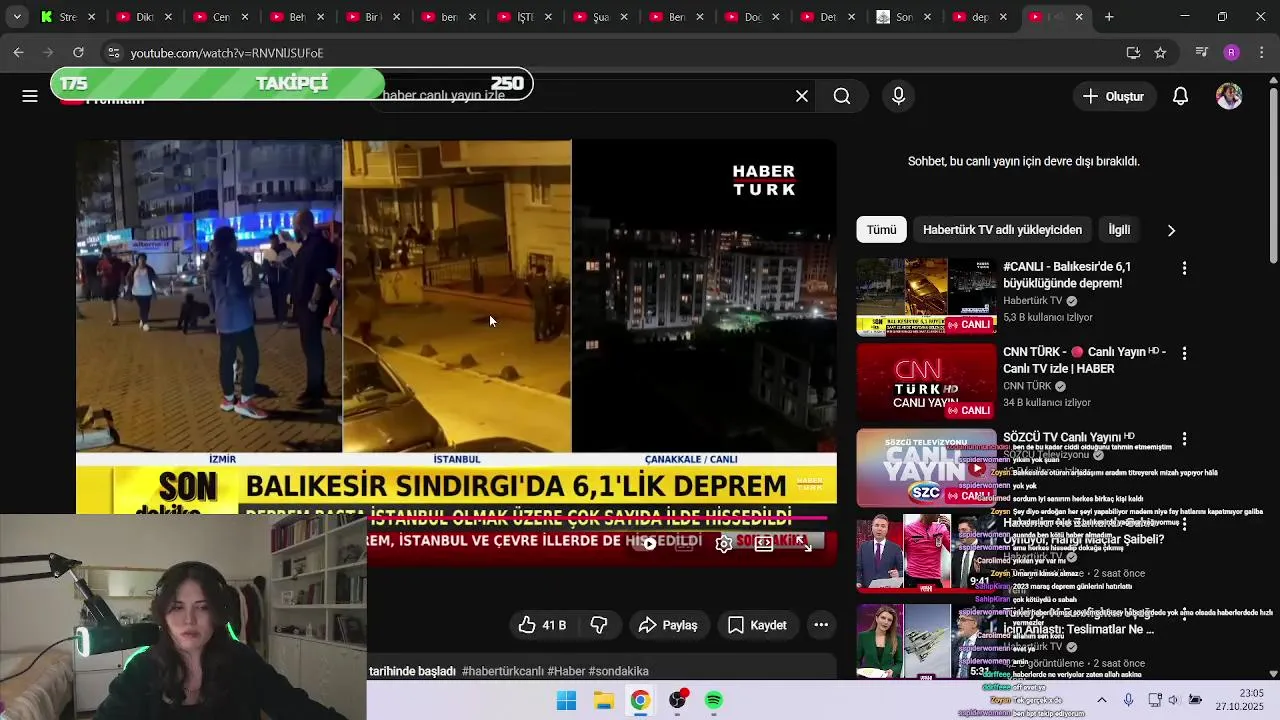Enter fullscreen in video player
The width and height of the screenshot is (1280, 720).
point(805,544)
